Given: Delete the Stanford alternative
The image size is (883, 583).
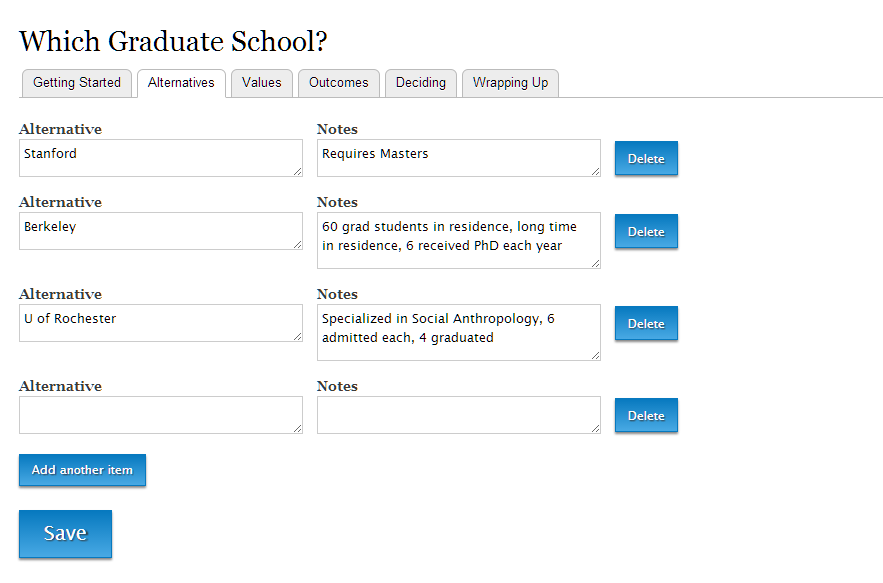Looking at the screenshot, I should [646, 158].
